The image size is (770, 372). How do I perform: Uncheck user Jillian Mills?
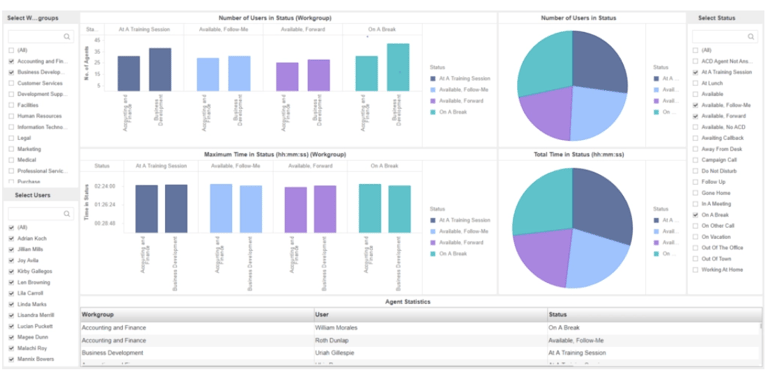point(11,249)
